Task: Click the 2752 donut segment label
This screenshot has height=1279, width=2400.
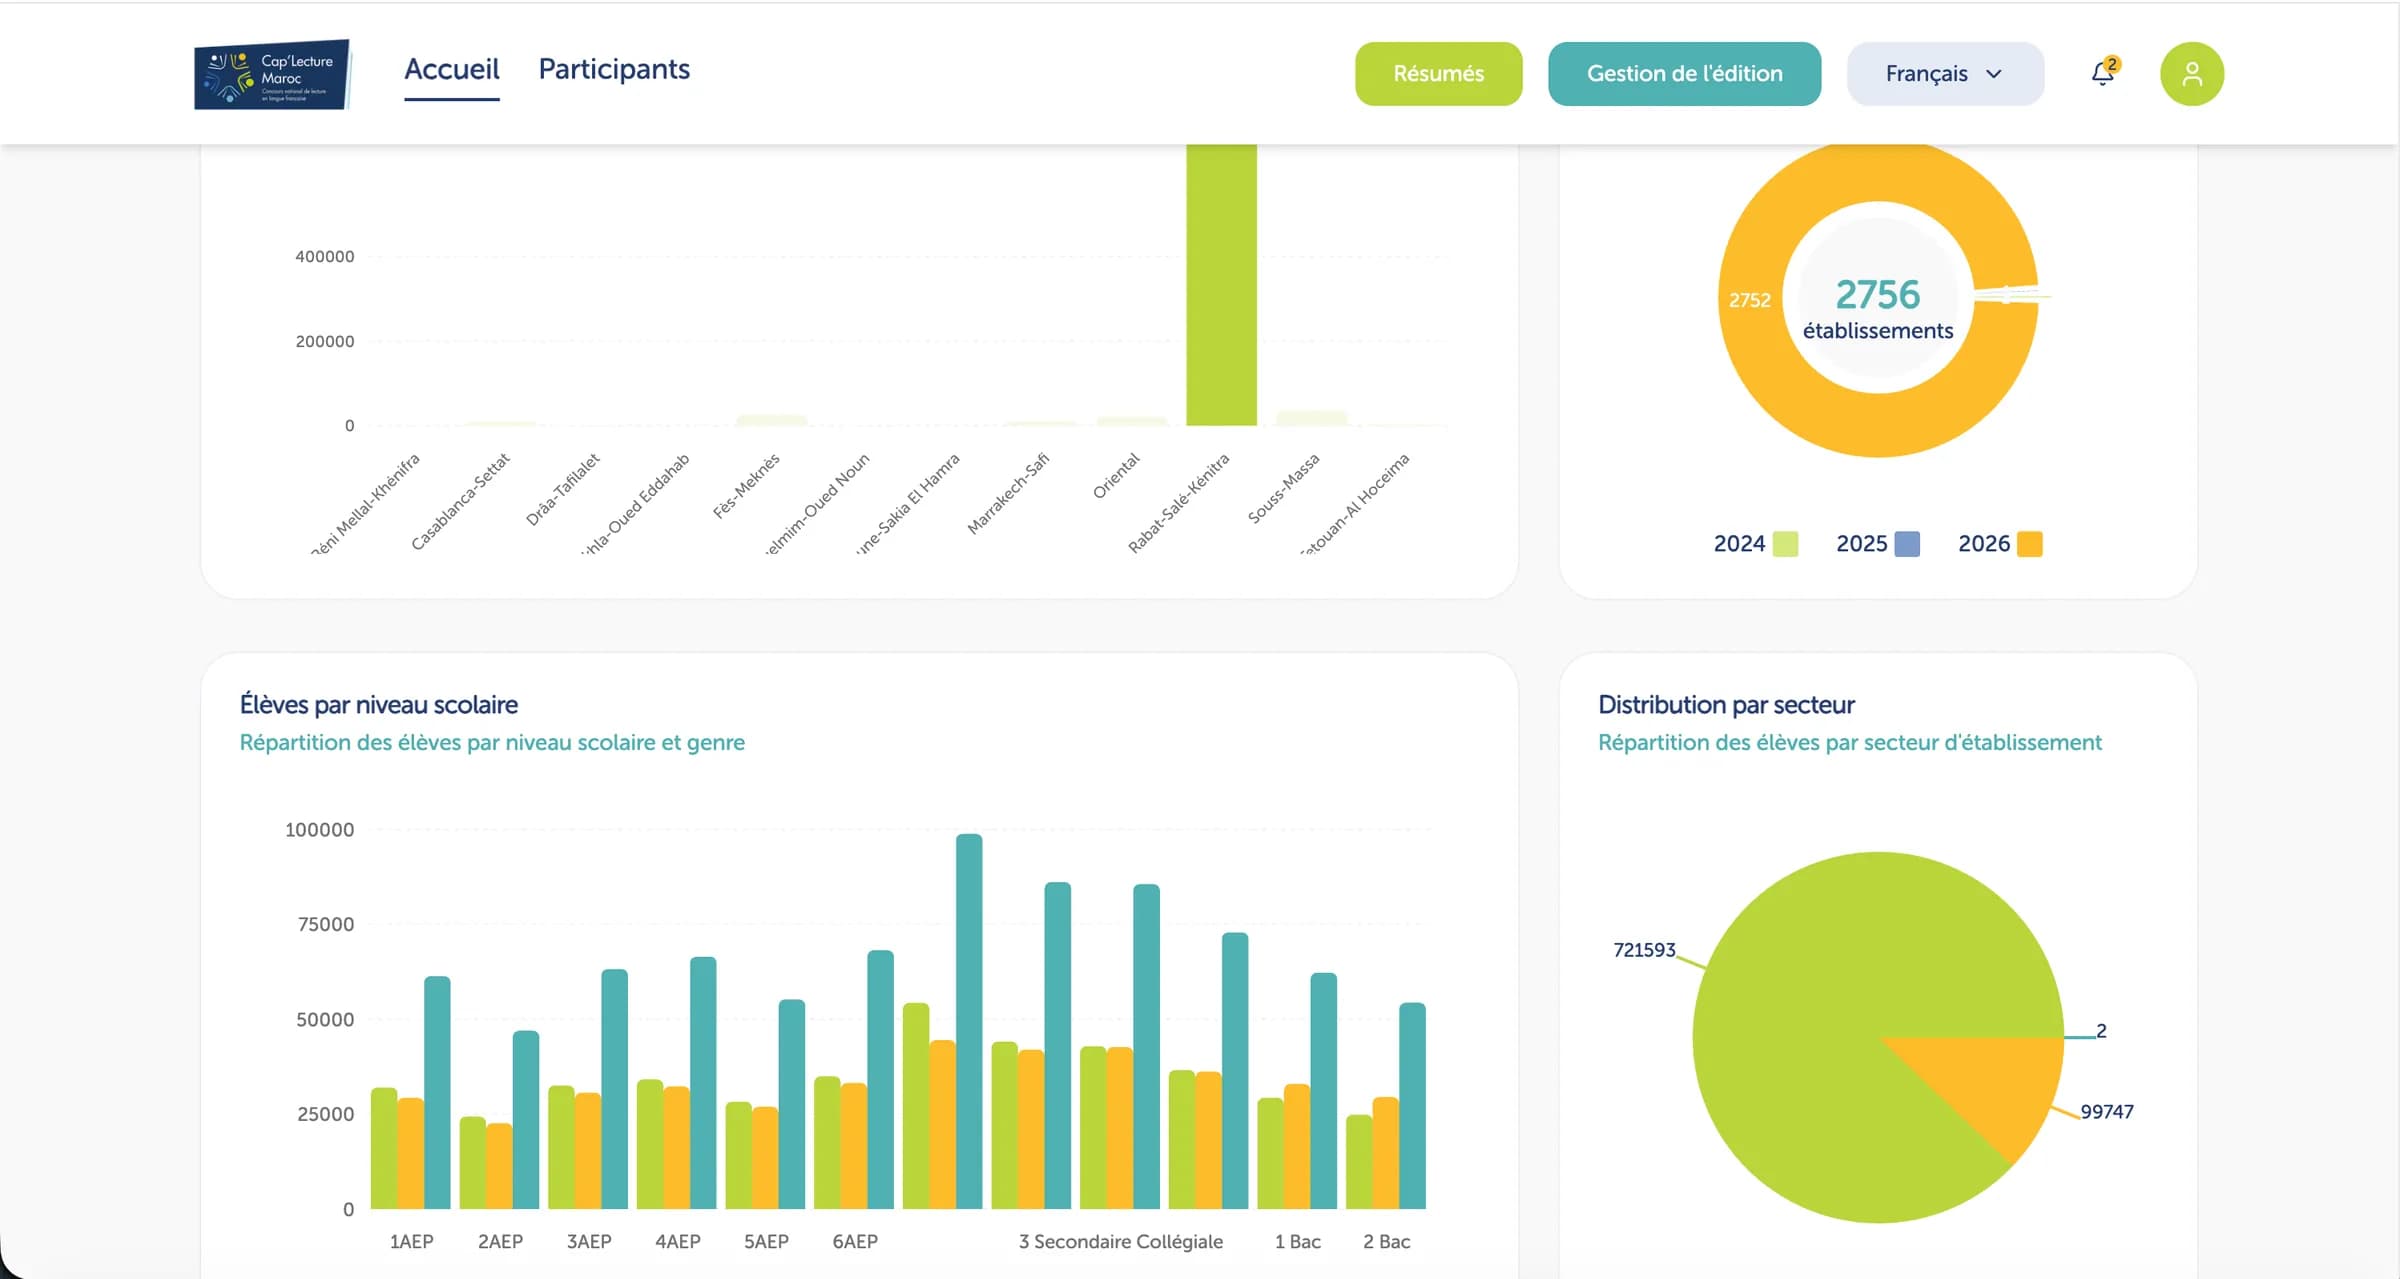Action: 1749,300
